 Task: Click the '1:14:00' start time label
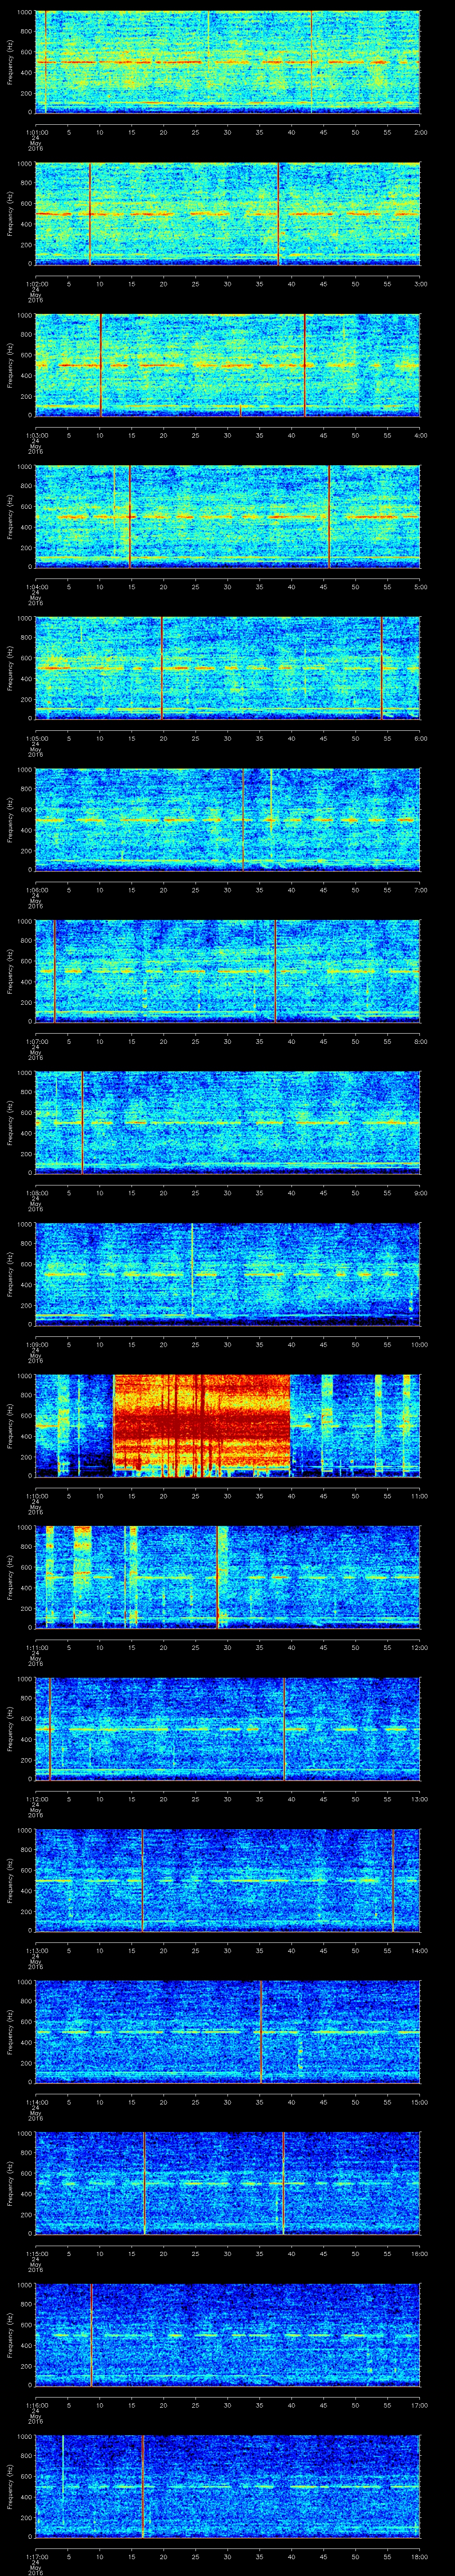[36, 2101]
